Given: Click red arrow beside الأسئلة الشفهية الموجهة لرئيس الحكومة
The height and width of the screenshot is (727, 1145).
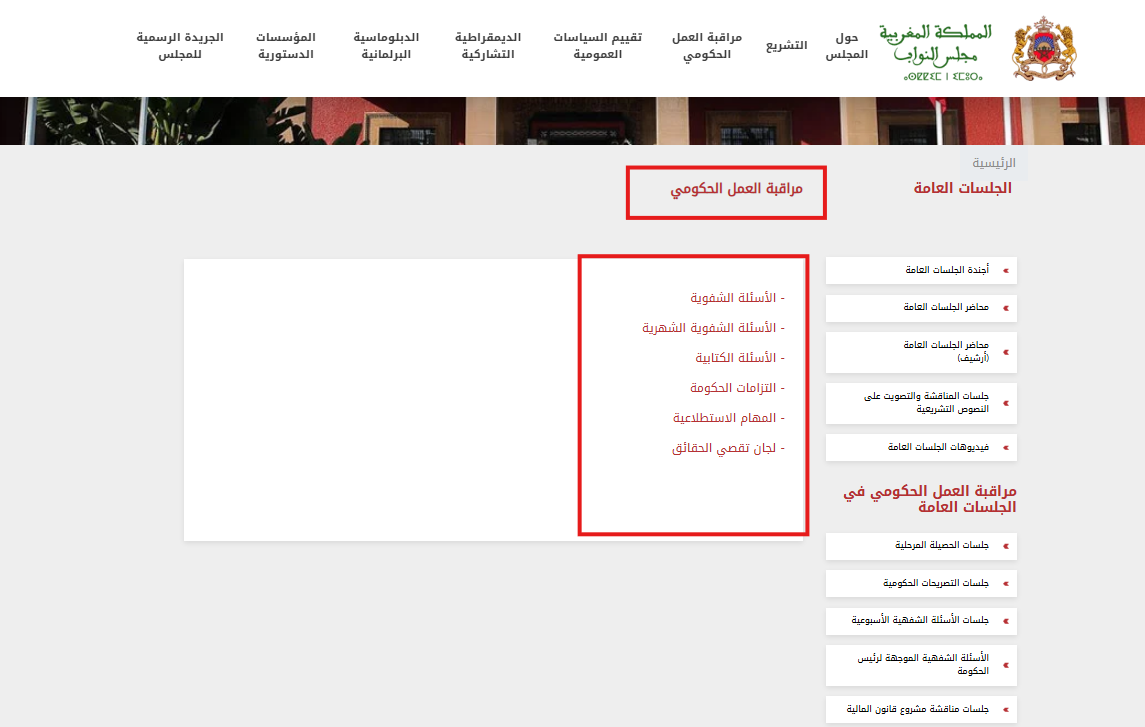Looking at the screenshot, I should 1006,666.
